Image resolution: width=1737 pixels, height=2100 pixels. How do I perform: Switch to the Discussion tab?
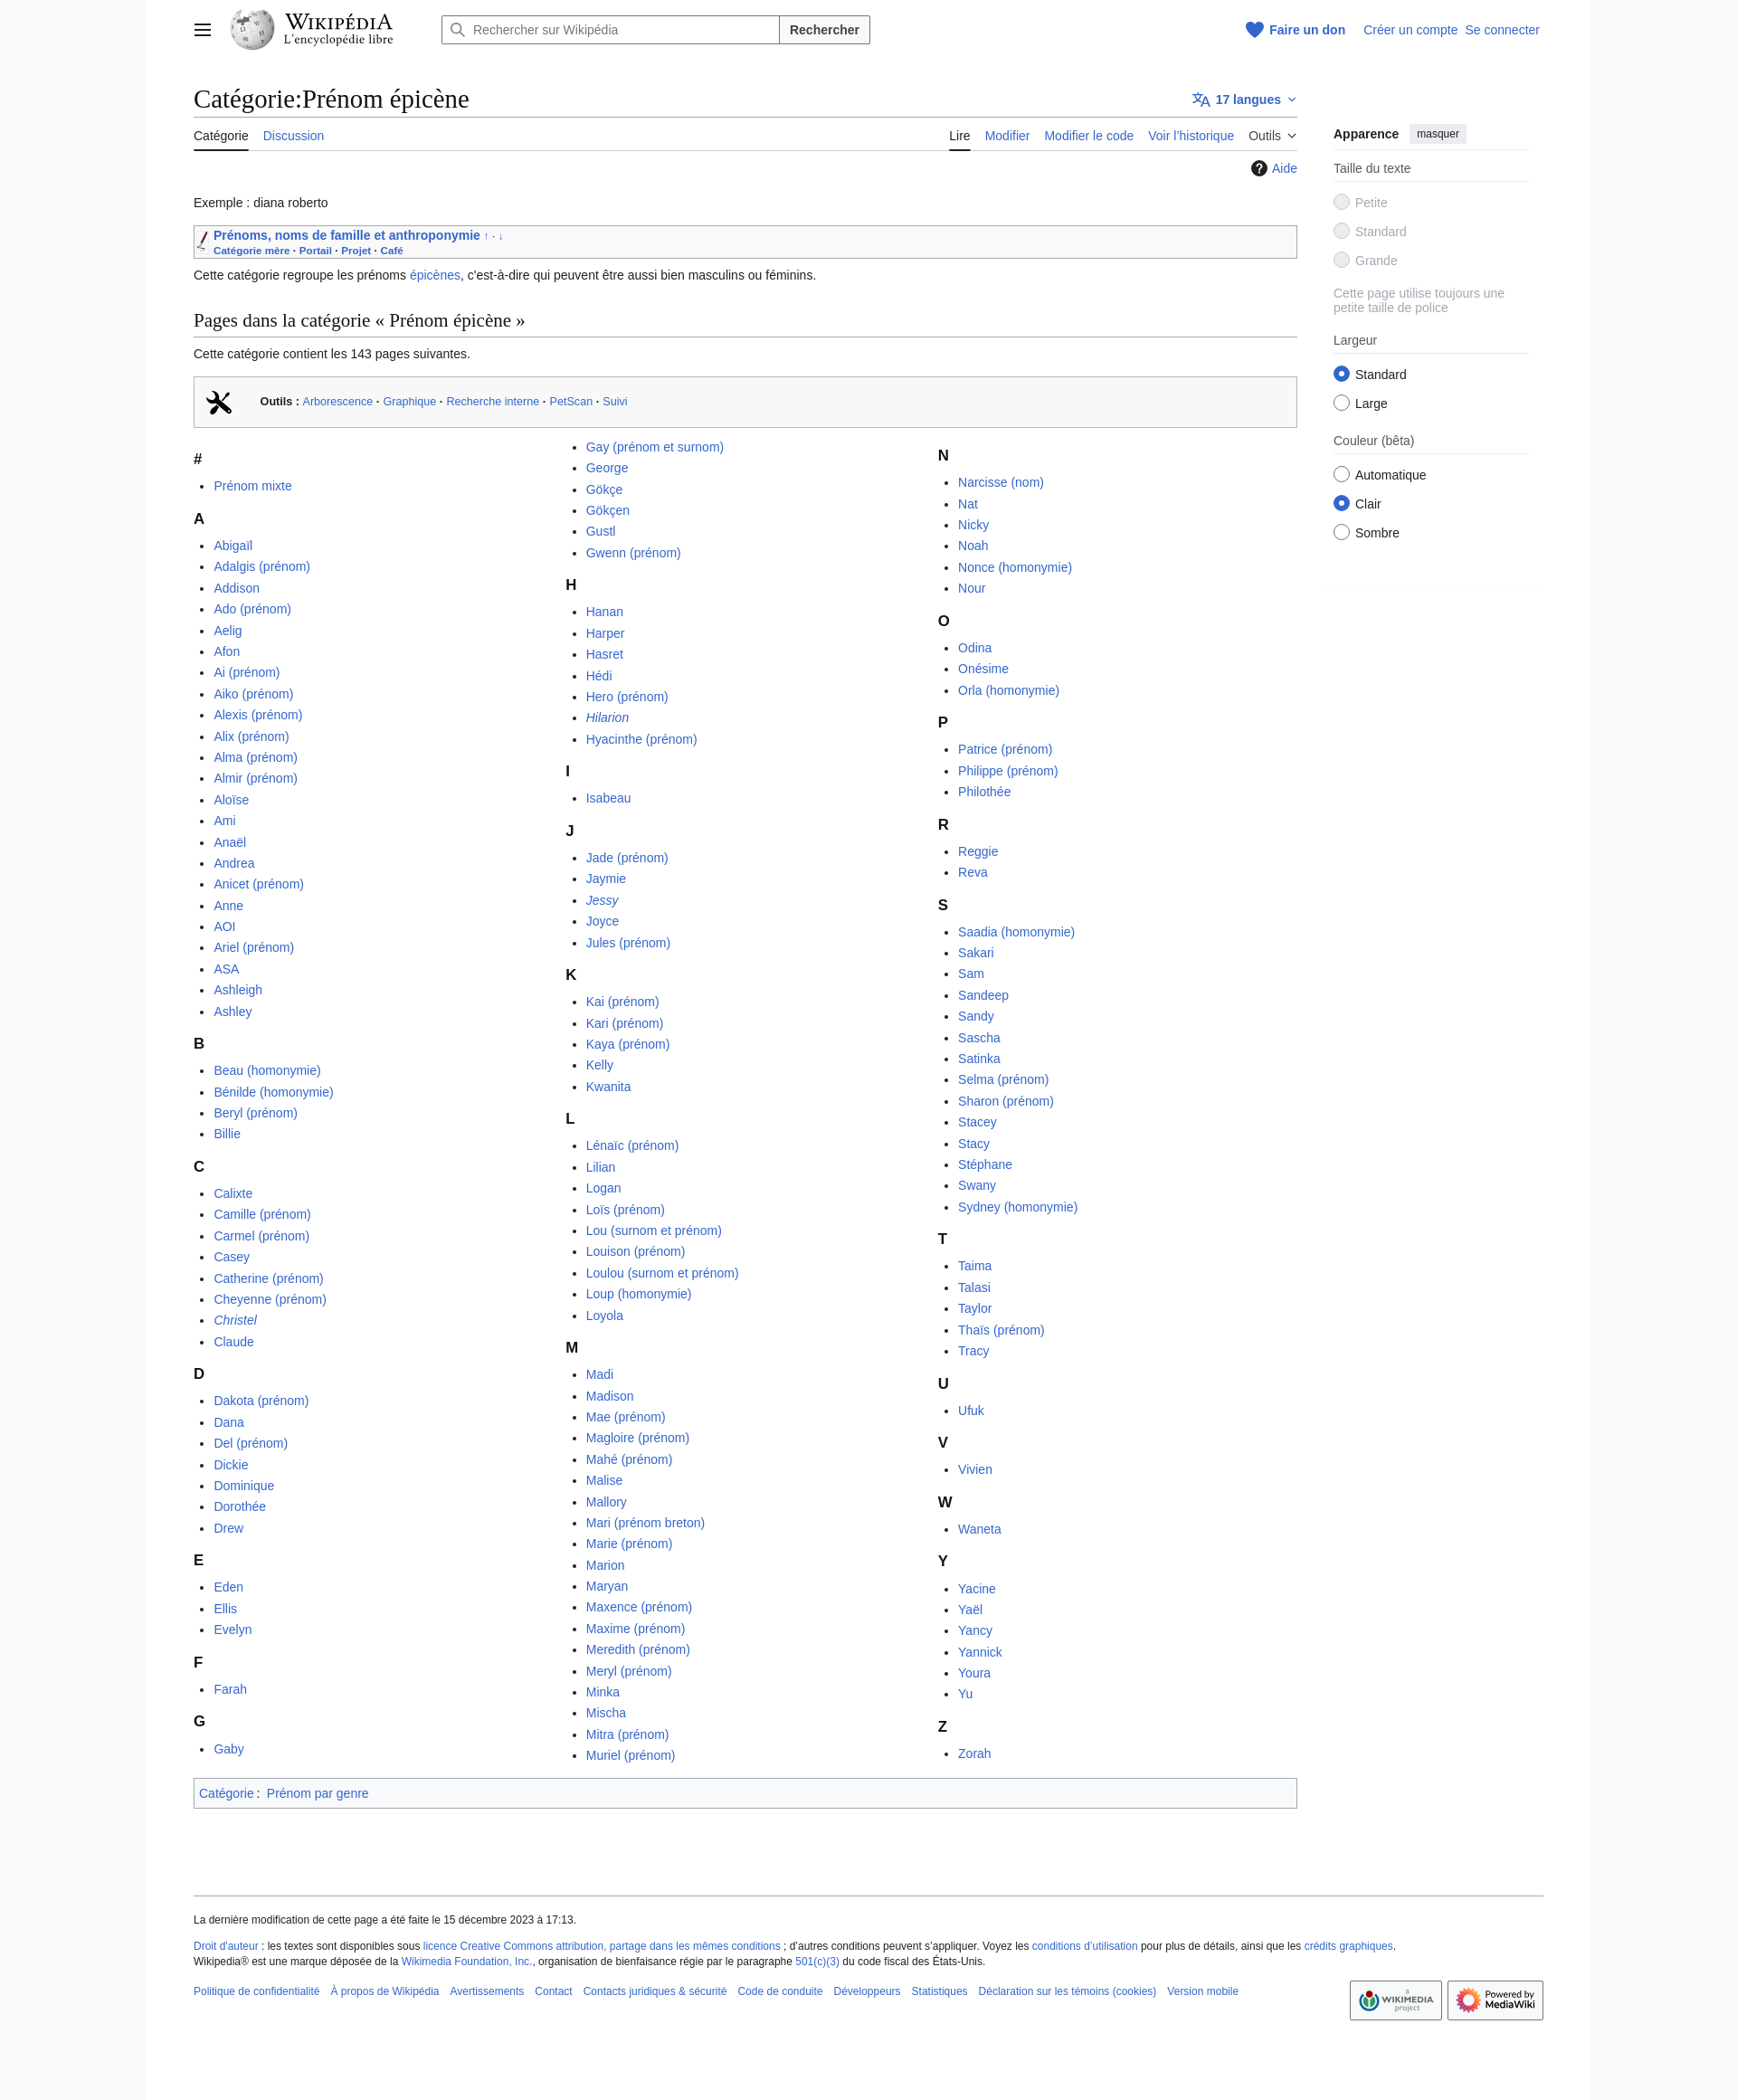point(293,136)
